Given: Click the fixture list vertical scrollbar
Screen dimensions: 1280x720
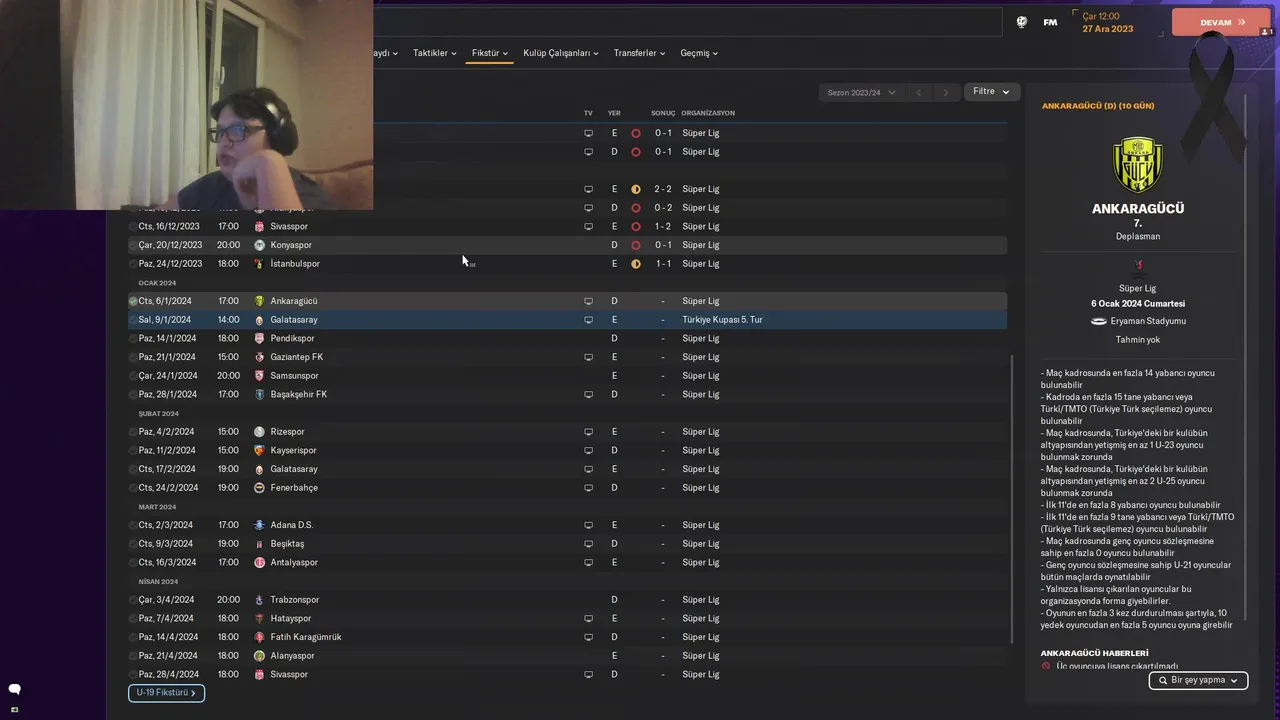Looking at the screenshot, I should point(1012,500).
